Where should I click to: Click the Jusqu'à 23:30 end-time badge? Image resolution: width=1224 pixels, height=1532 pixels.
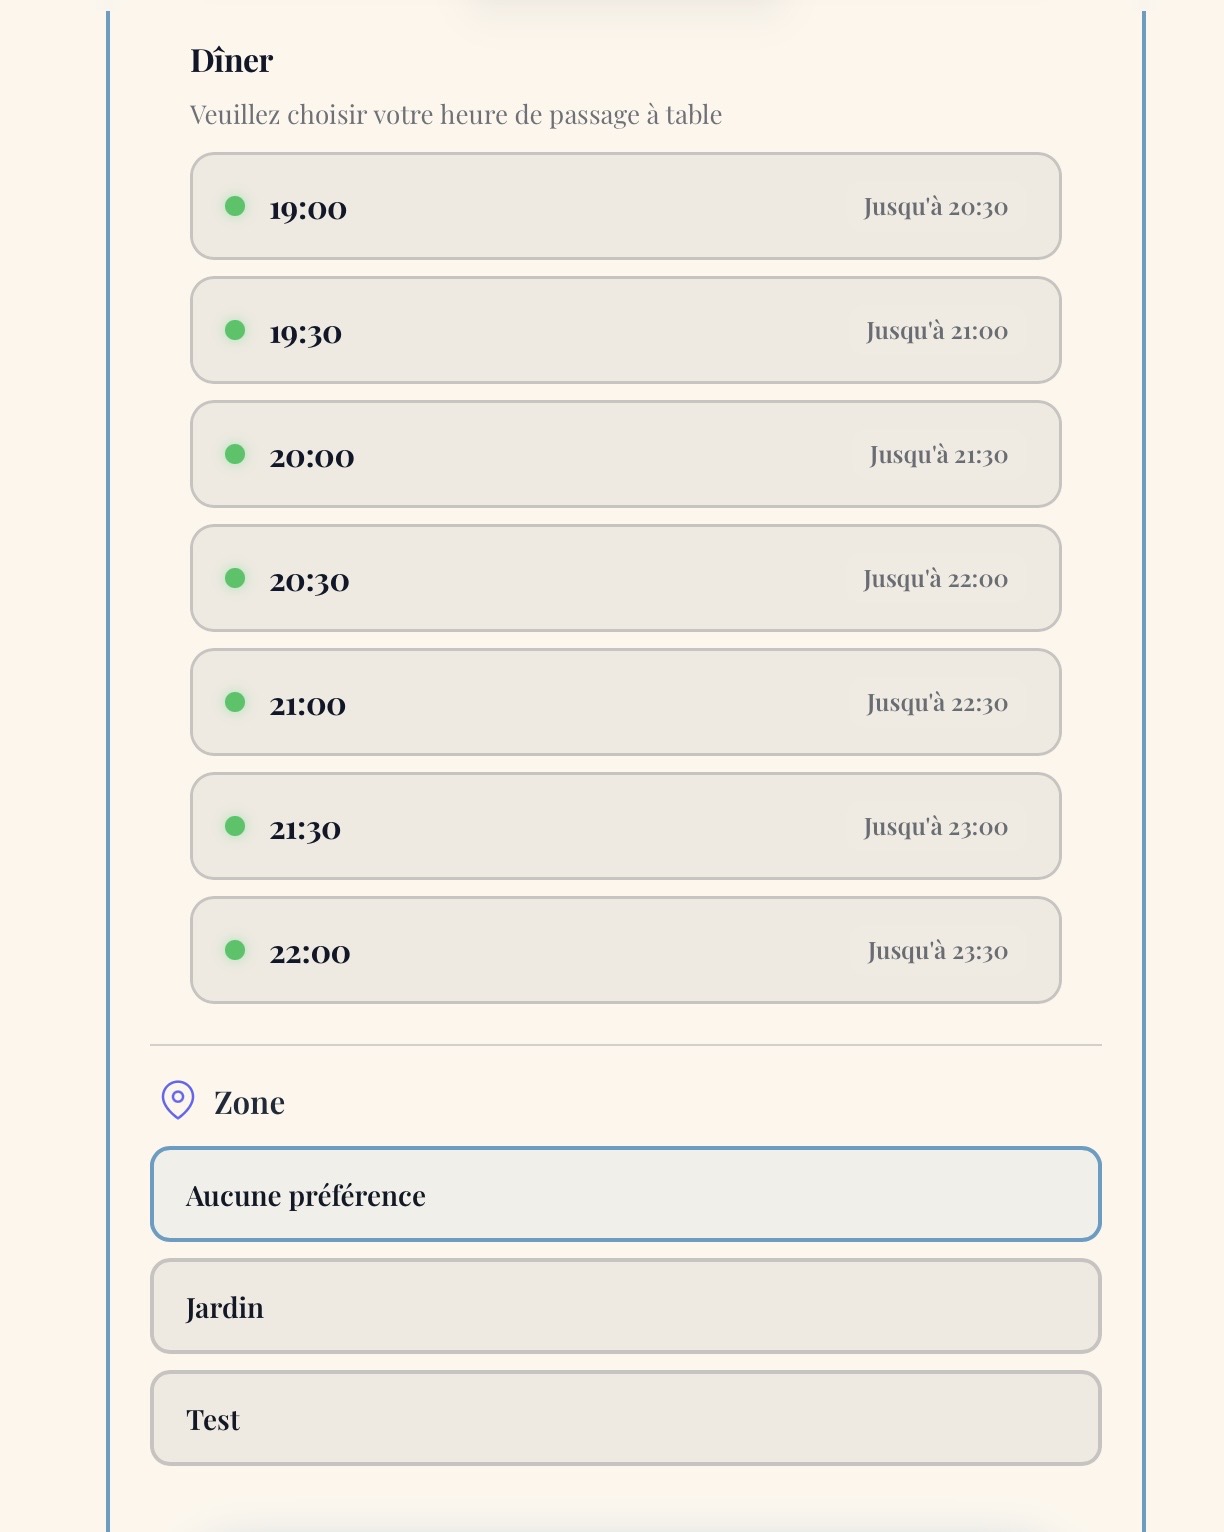coord(938,951)
